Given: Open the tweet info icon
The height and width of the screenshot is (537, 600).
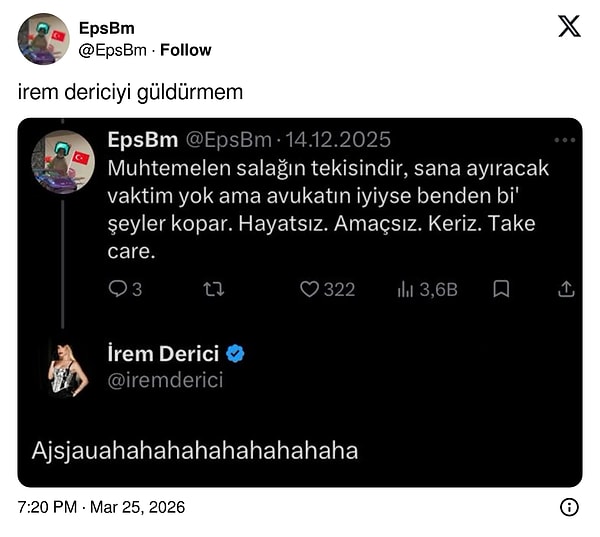Looking at the screenshot, I should tap(569, 507).
